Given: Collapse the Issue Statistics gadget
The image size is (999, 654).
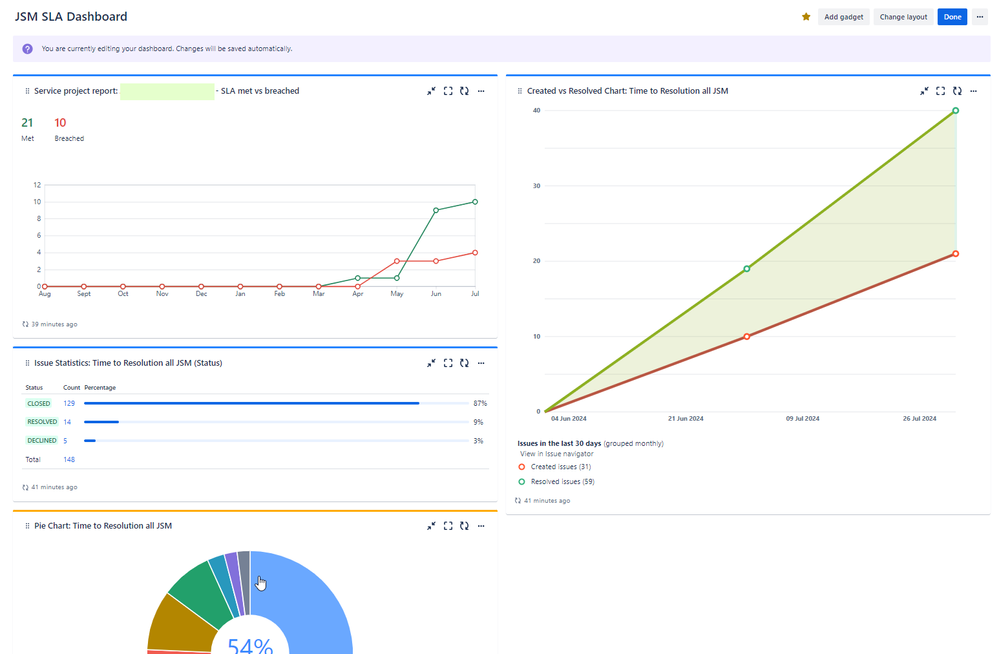Looking at the screenshot, I should click(x=431, y=363).
